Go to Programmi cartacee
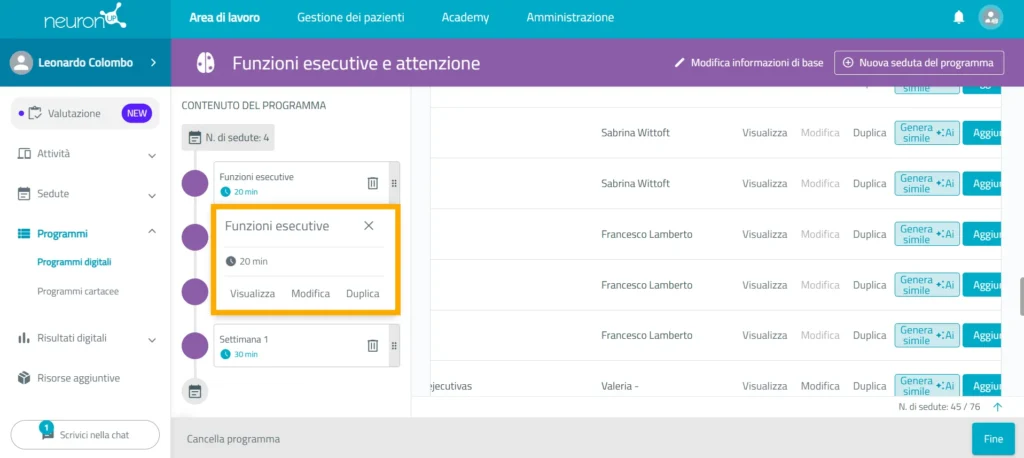Screen dimensions: 1024x458 coord(78,291)
